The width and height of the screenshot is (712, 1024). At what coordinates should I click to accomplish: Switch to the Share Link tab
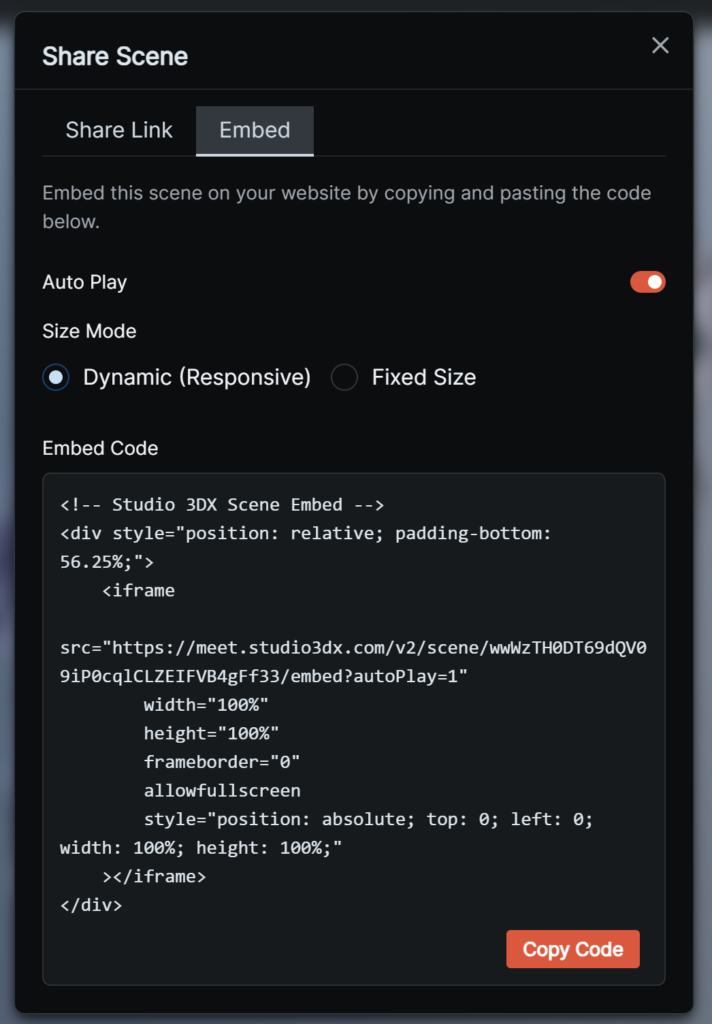(x=119, y=130)
